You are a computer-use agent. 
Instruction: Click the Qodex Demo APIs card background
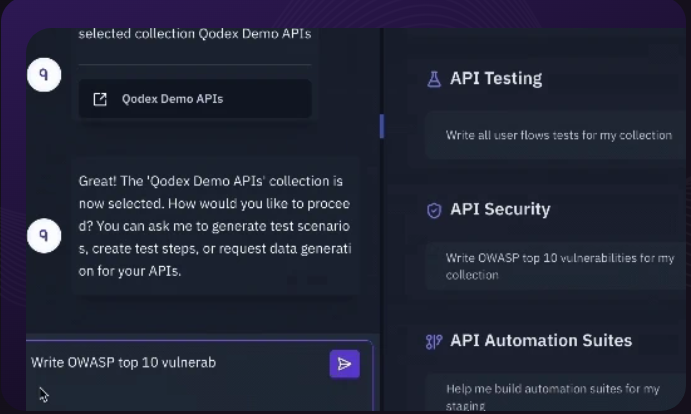(270, 99)
